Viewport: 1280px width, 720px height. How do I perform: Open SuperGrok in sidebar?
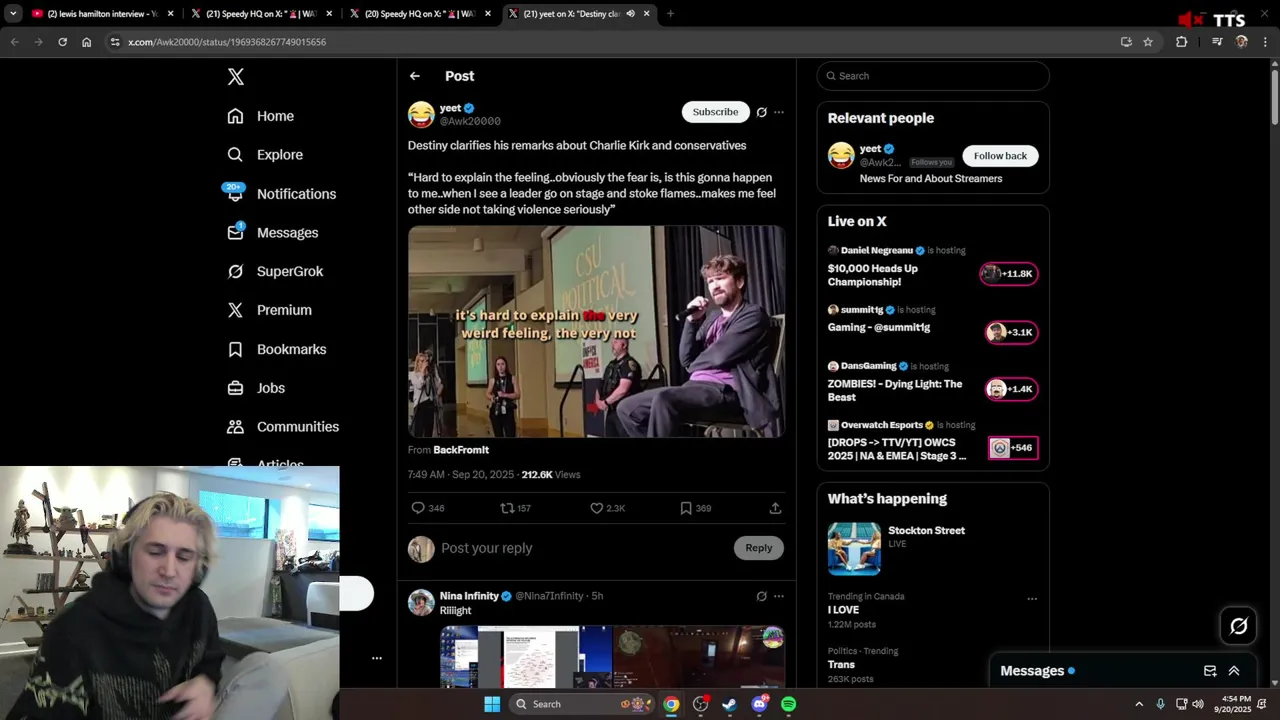pos(275,272)
